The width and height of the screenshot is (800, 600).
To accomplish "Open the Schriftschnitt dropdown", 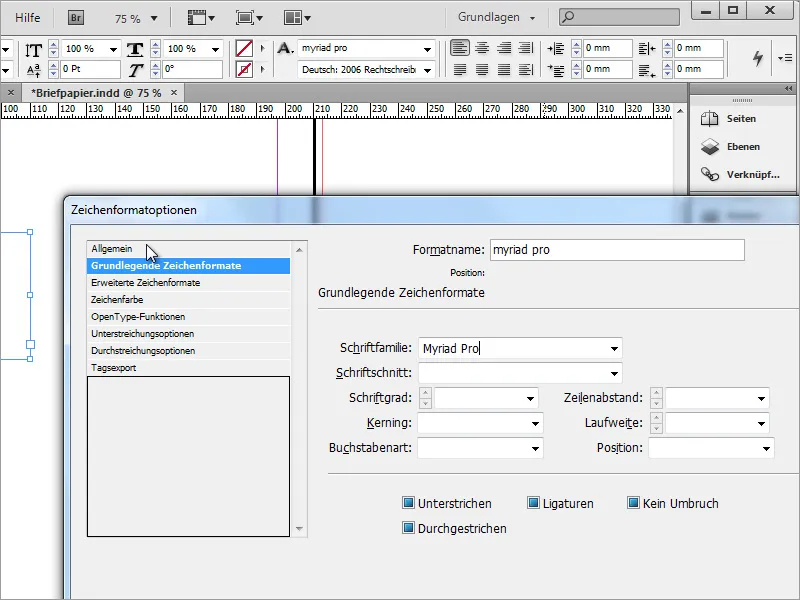I will [614, 373].
